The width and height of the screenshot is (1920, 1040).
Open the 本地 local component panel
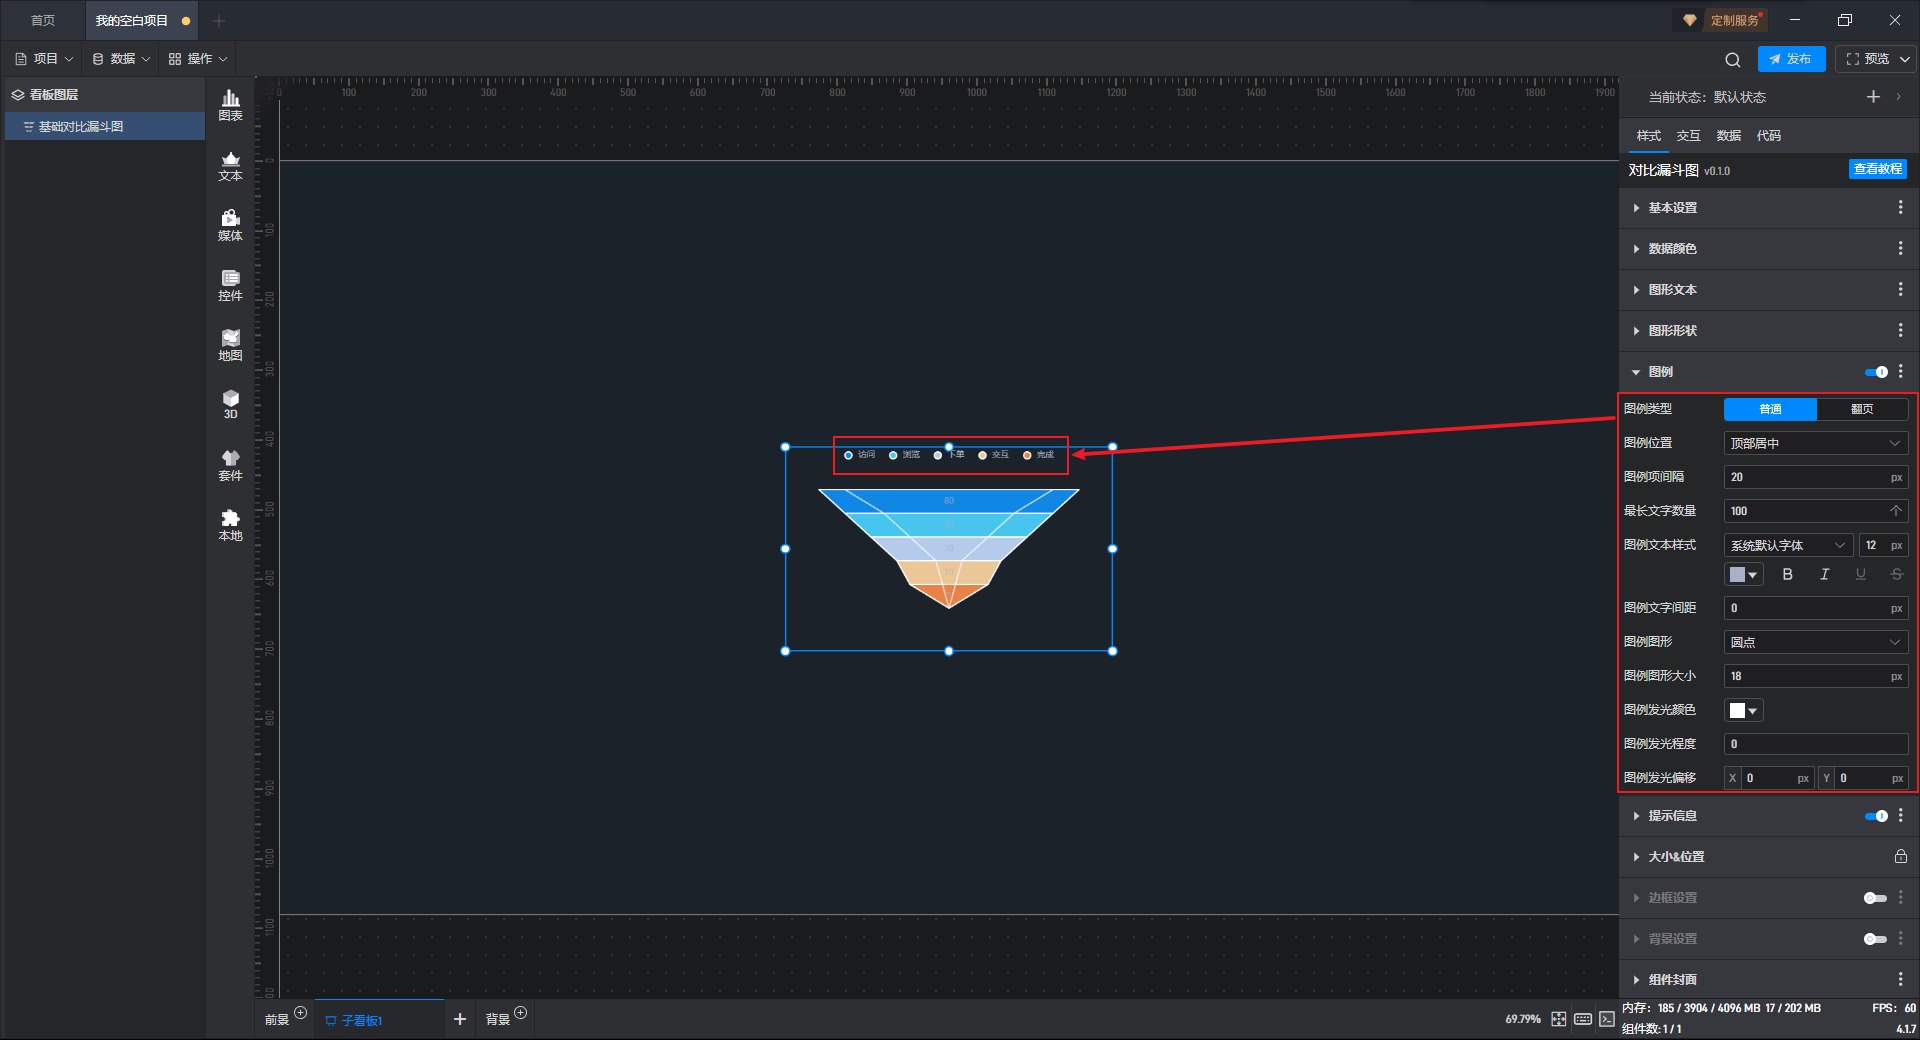point(230,525)
